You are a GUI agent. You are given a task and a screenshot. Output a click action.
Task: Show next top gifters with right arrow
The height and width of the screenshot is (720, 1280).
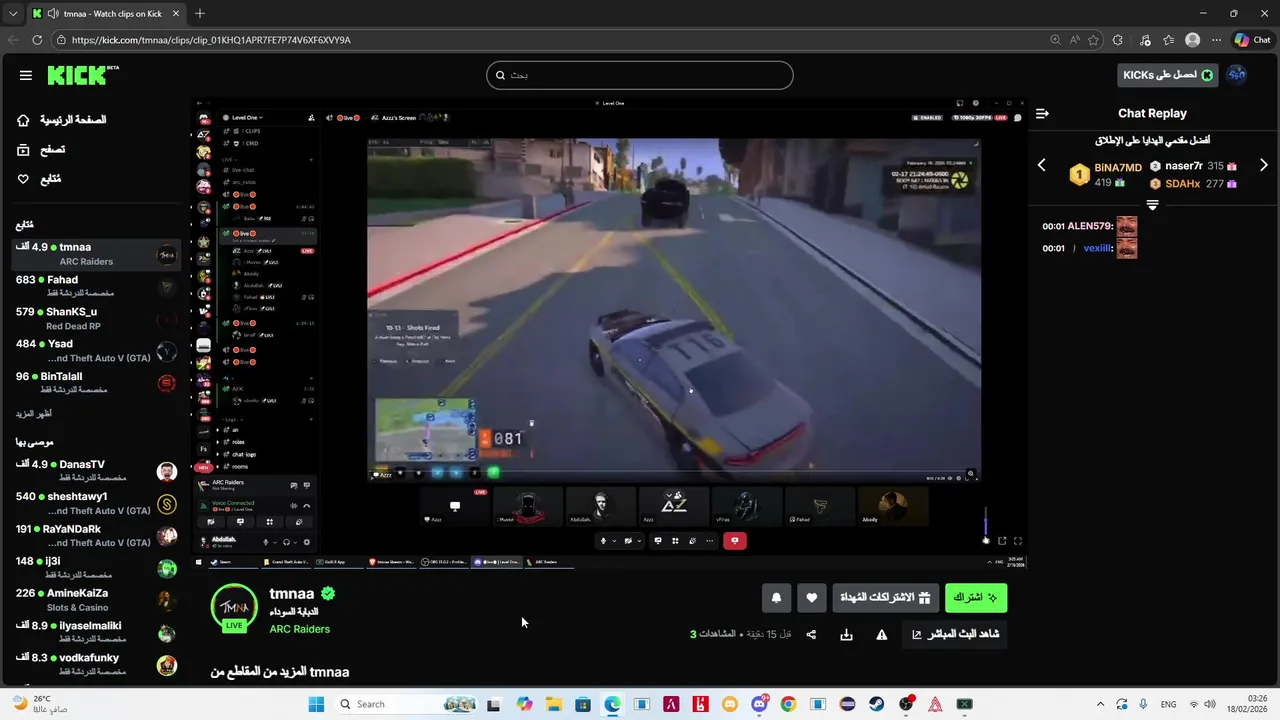pos(1264,165)
